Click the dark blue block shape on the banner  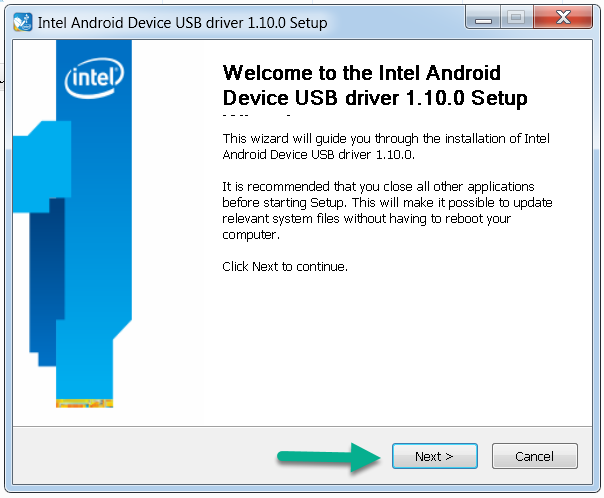pyautogui.click(x=47, y=281)
